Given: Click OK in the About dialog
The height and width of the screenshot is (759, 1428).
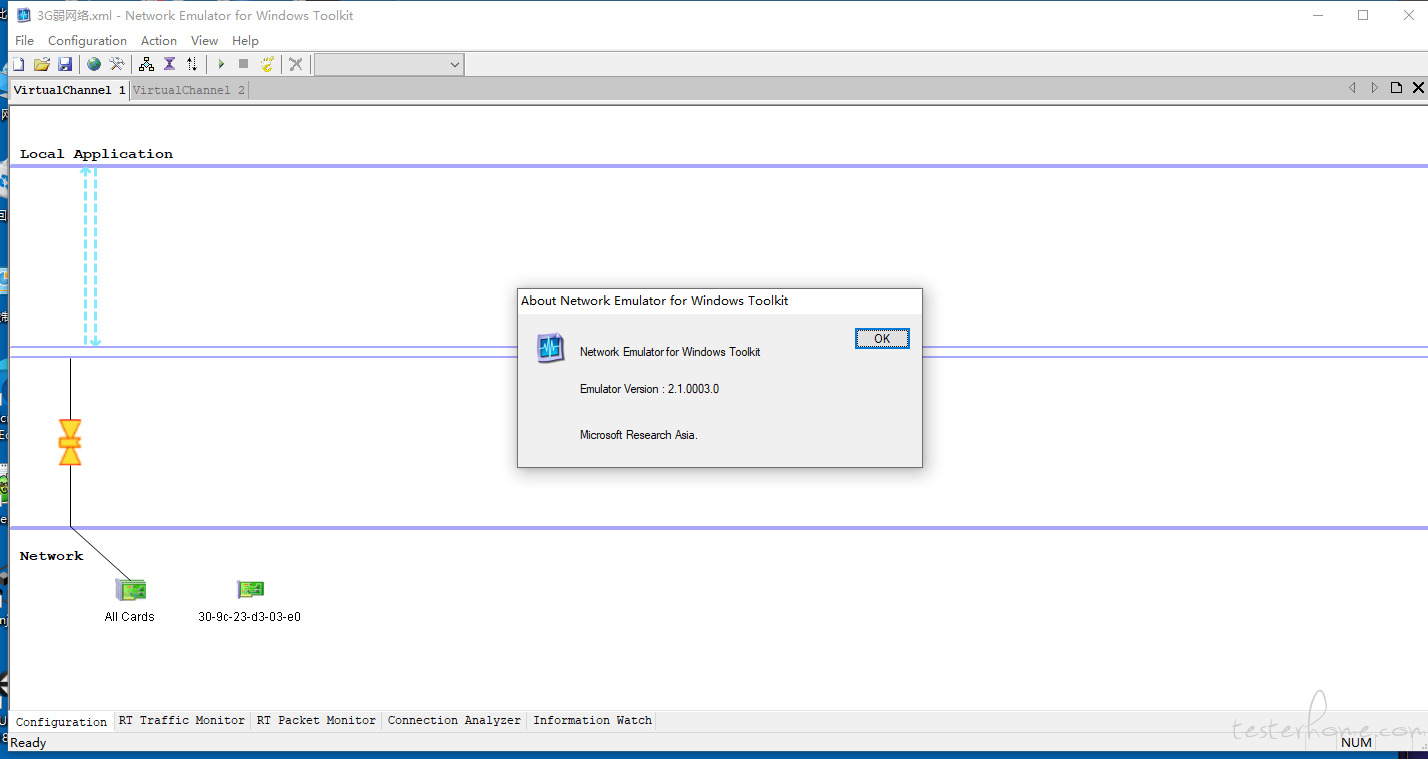Looking at the screenshot, I should pyautogui.click(x=882, y=339).
